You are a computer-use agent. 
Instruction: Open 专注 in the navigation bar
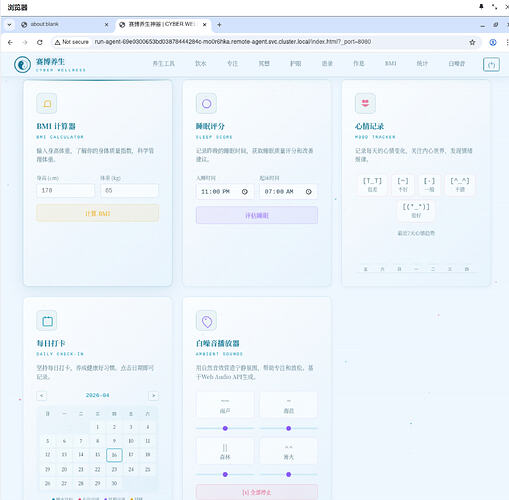pyautogui.click(x=232, y=64)
